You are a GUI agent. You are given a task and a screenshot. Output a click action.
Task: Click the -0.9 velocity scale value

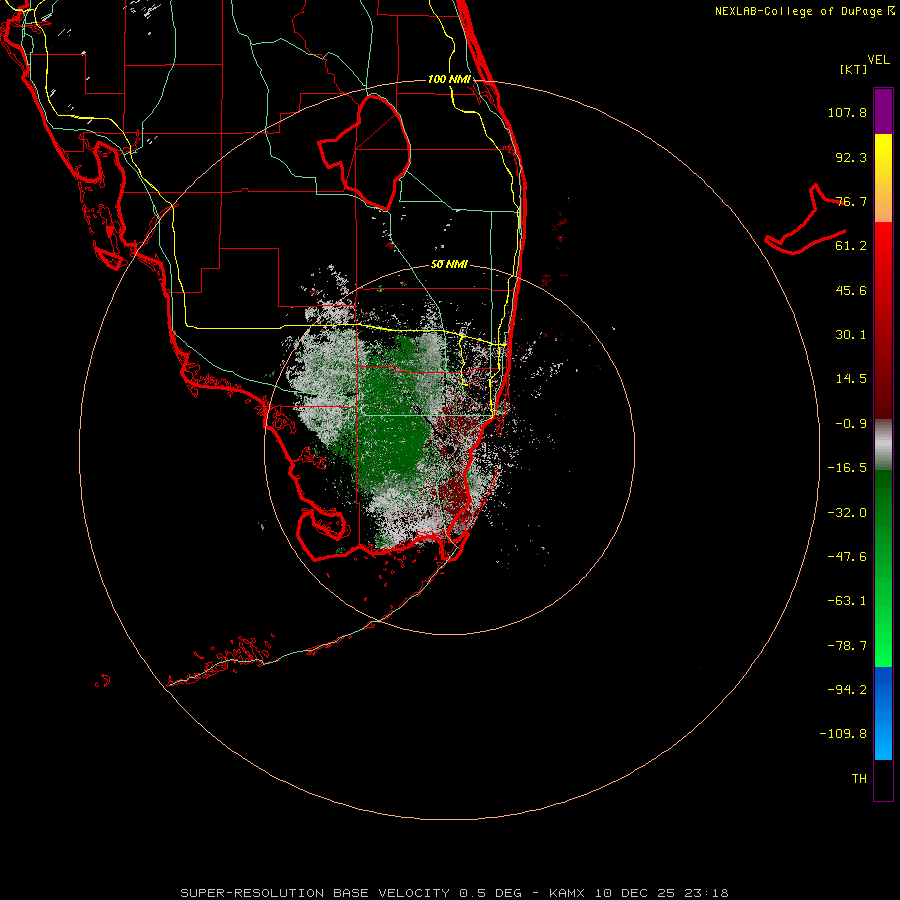(x=851, y=424)
